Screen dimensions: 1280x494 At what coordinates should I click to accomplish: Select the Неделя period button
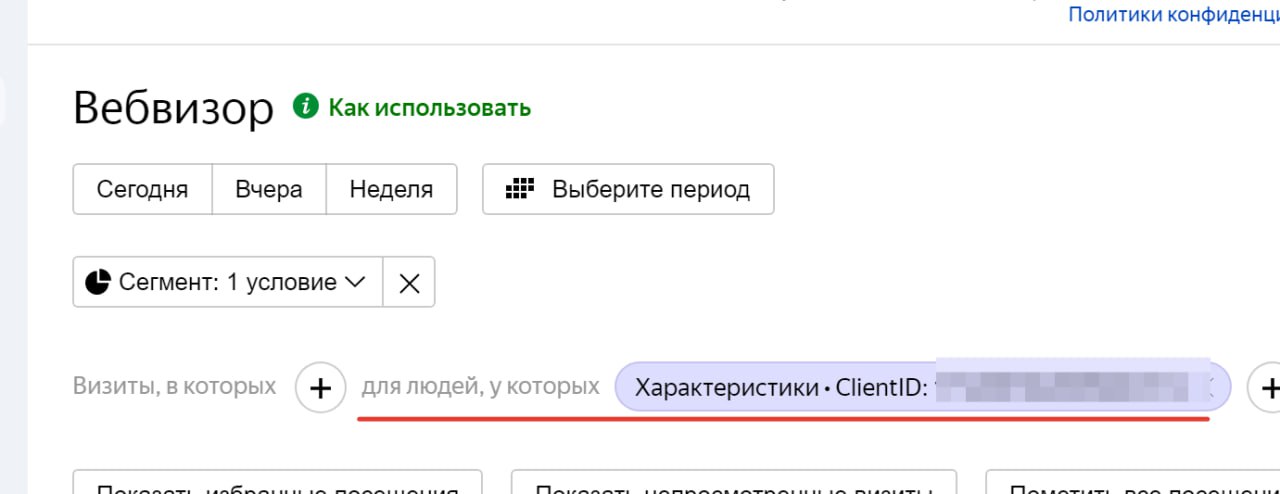tap(391, 189)
